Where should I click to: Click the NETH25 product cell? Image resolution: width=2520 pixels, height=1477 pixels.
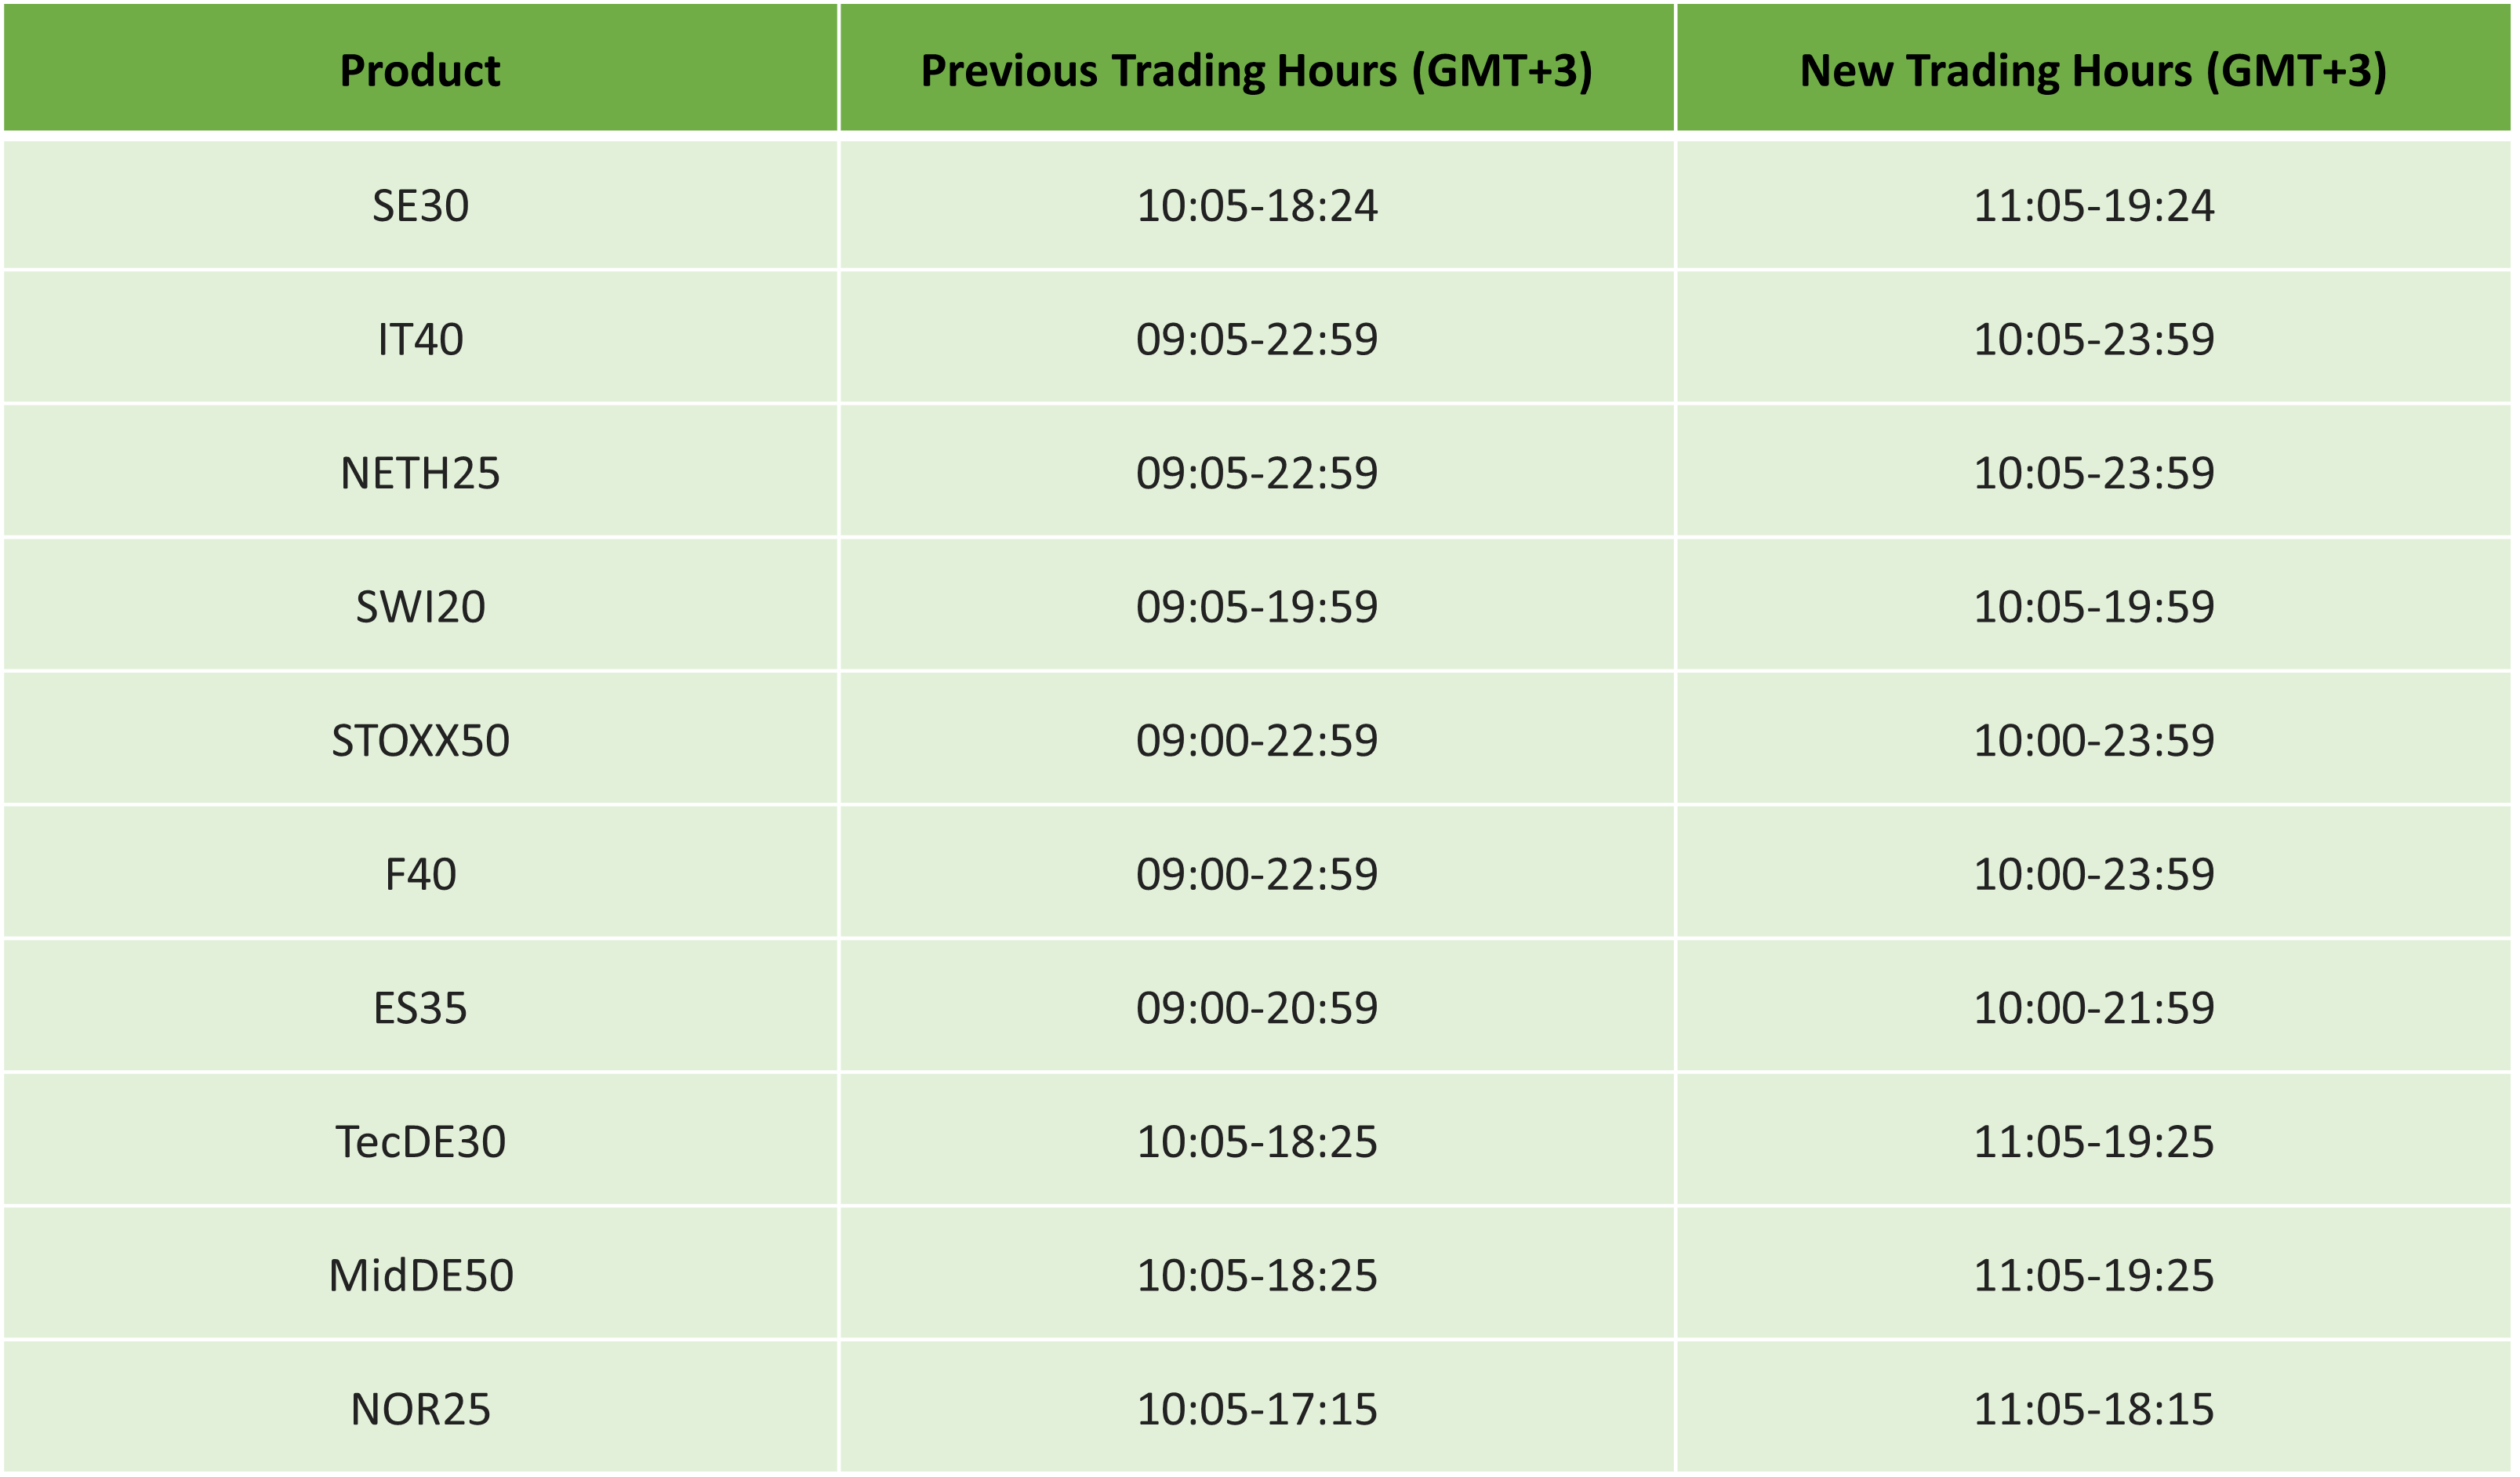(420, 473)
